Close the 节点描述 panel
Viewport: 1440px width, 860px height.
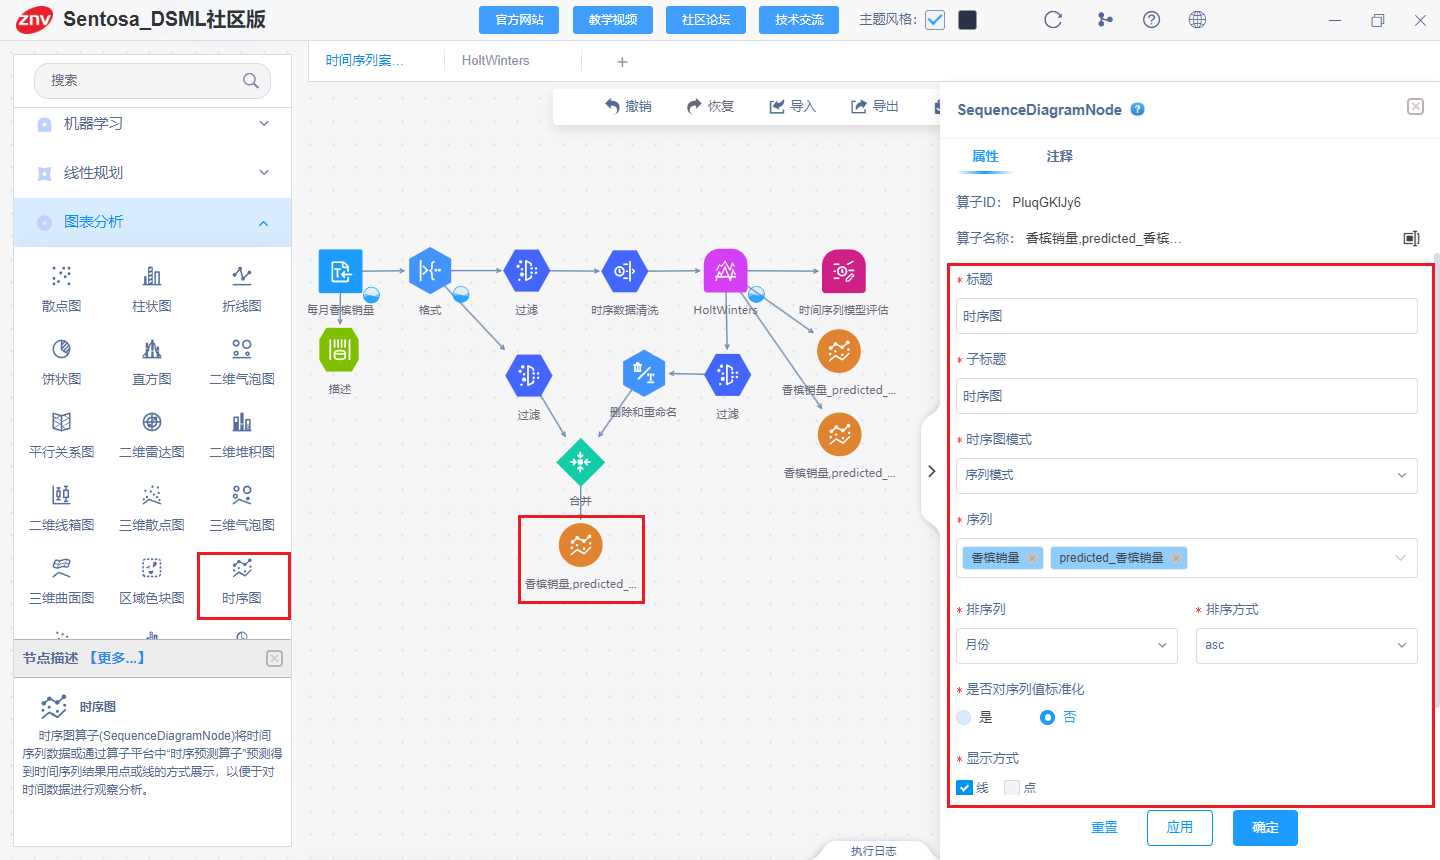pos(274,658)
